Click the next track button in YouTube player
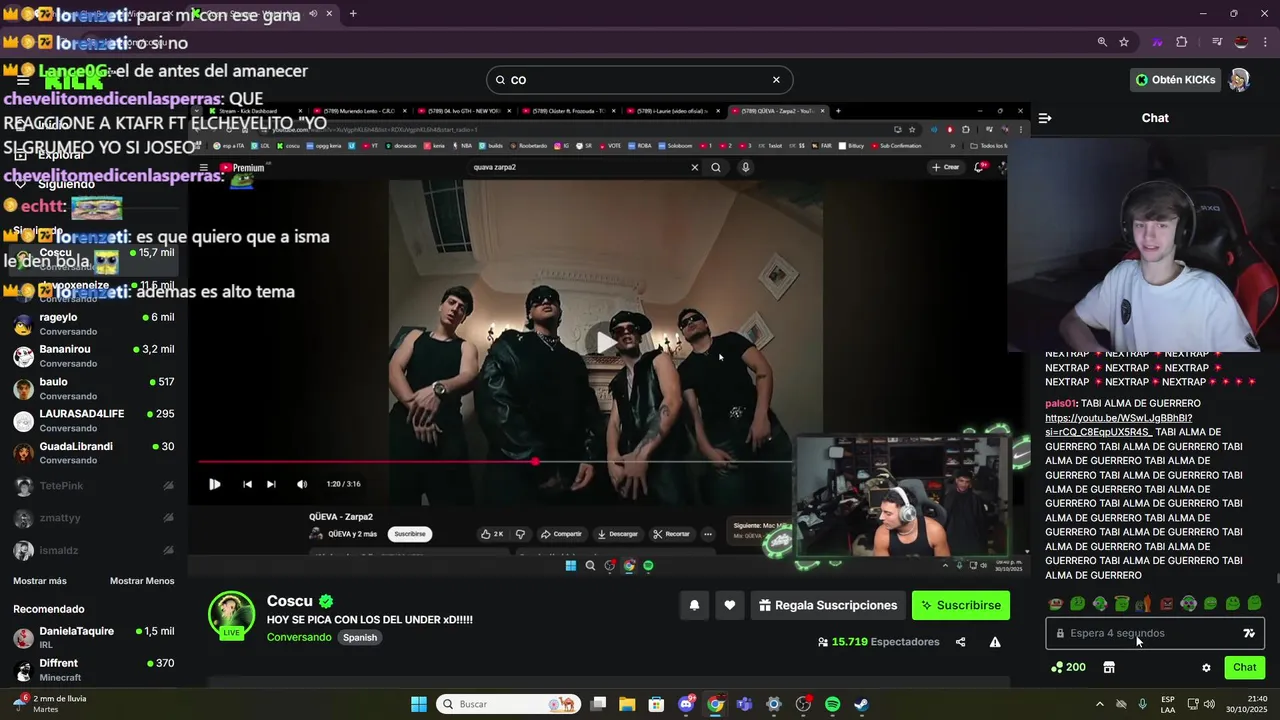The image size is (1280, 720). coord(271,484)
